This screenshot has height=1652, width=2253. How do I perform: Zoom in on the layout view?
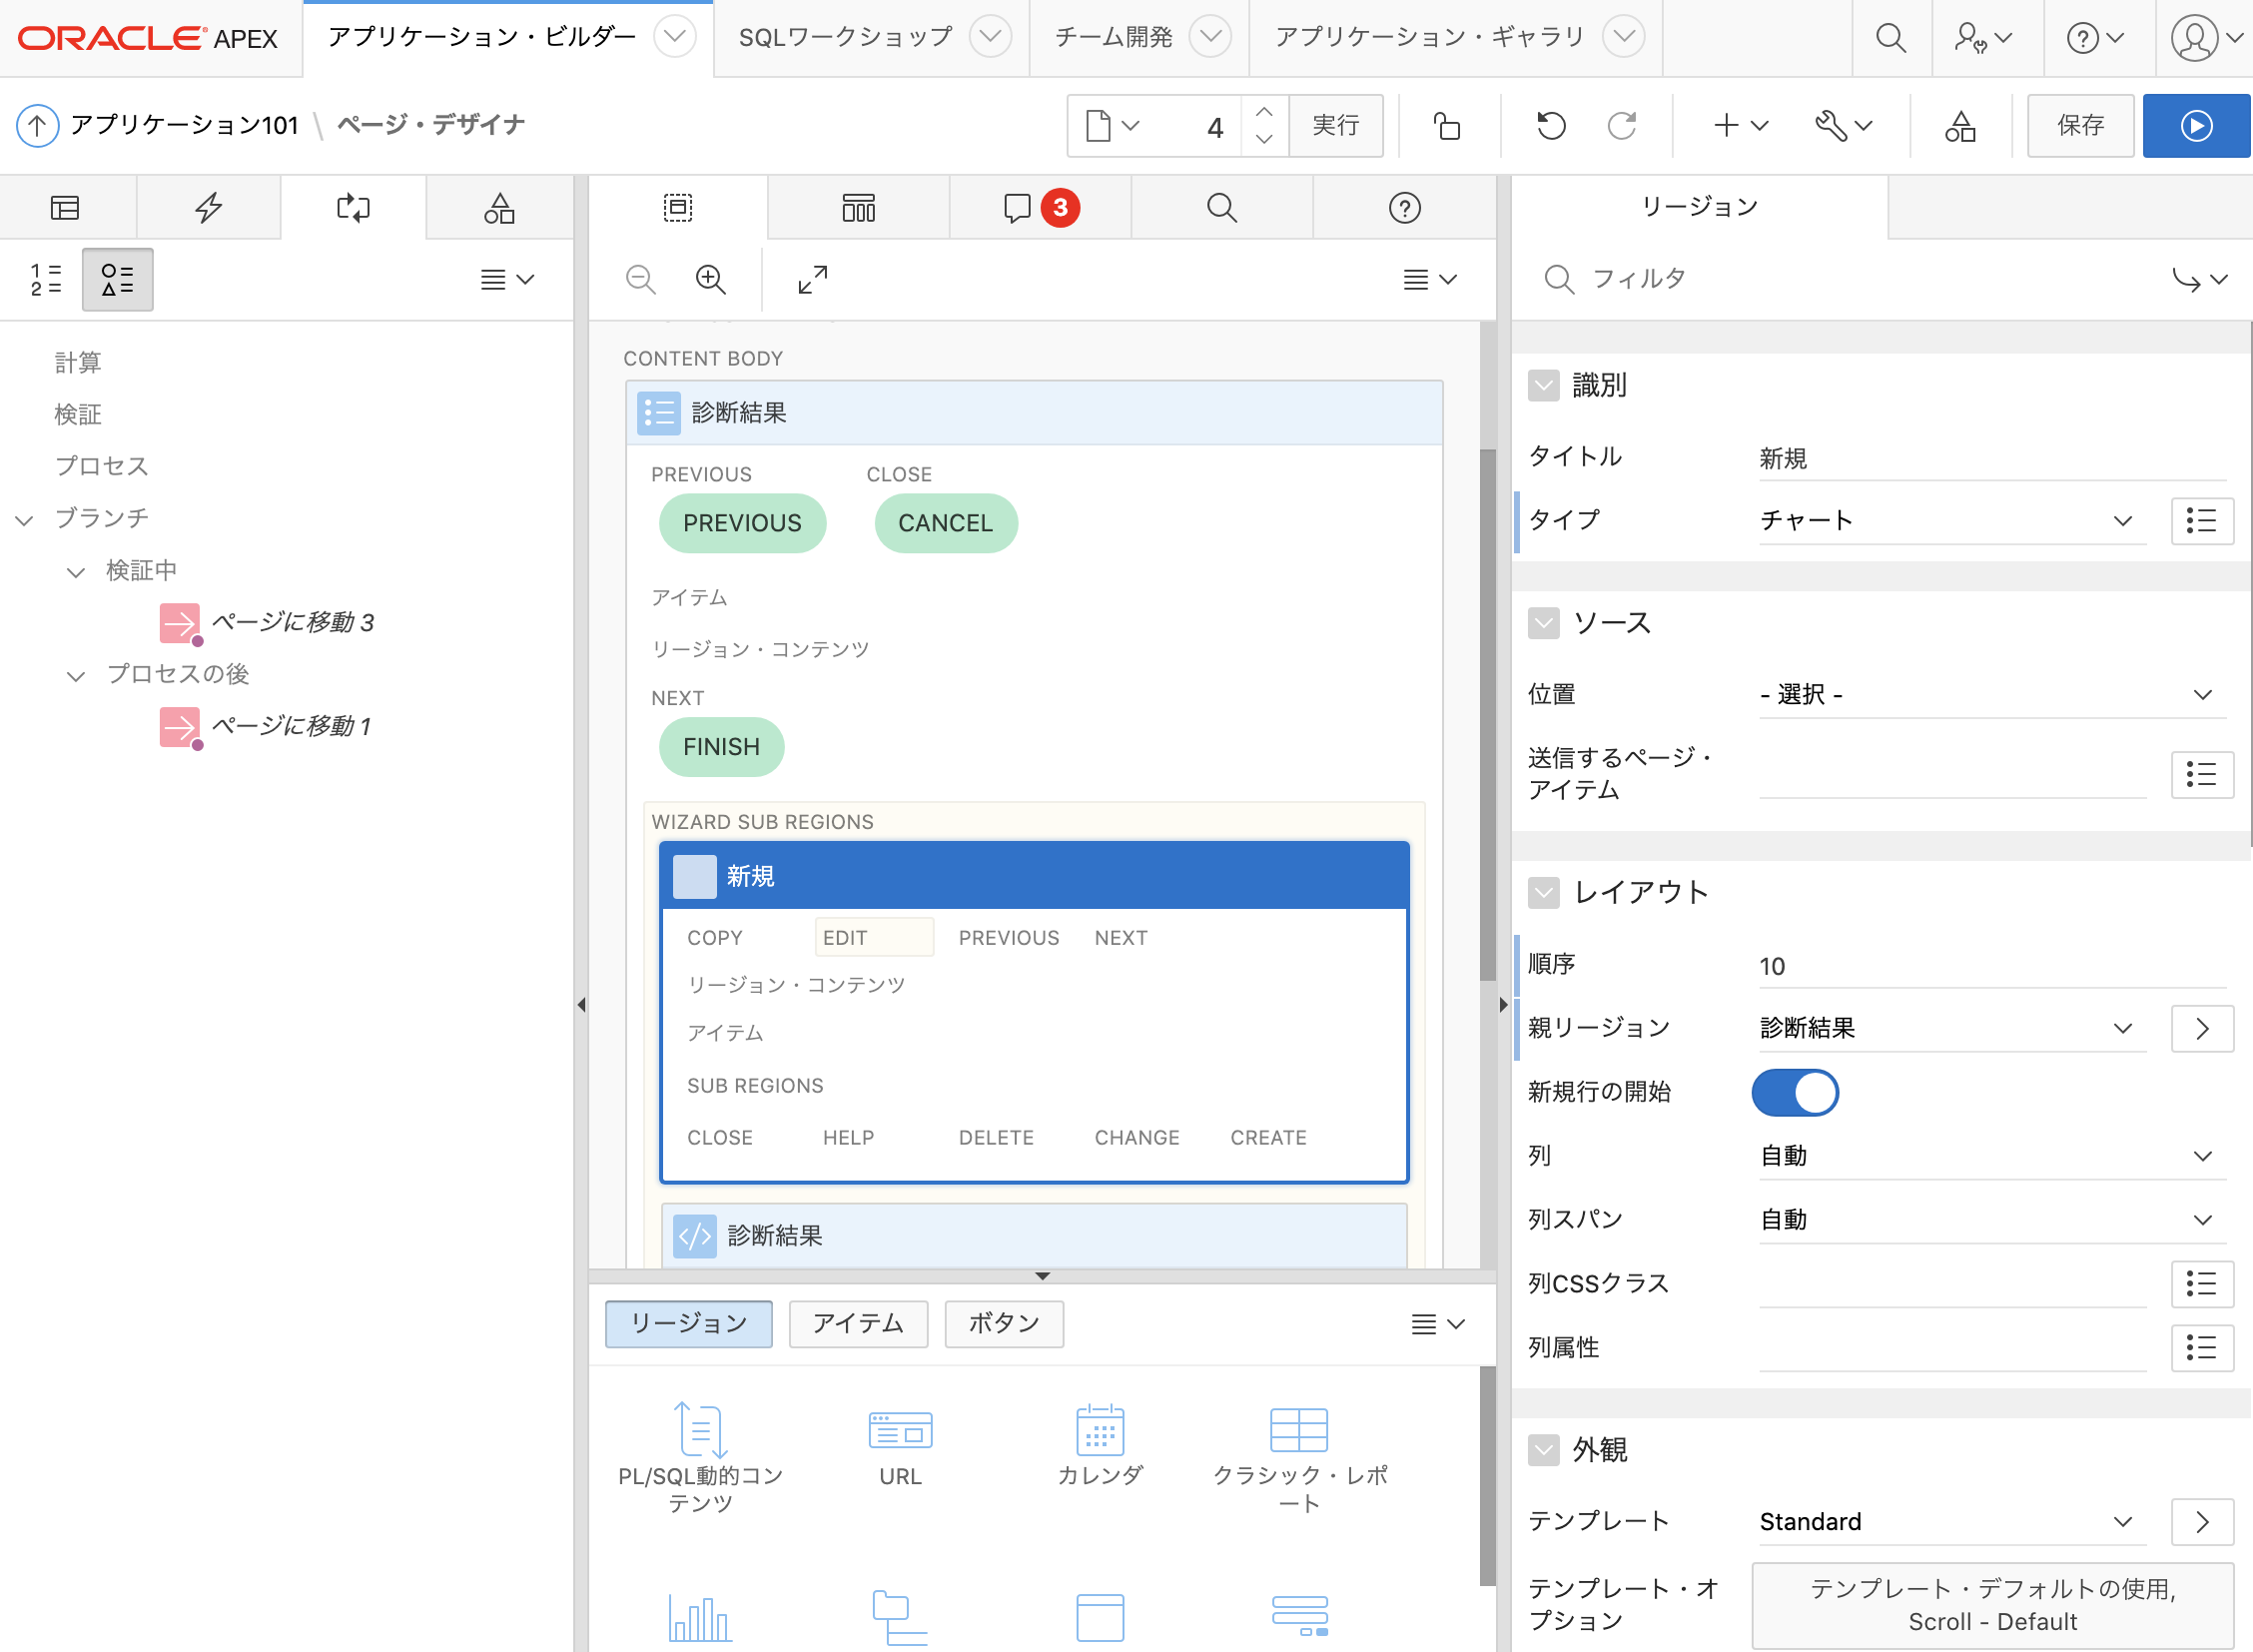(x=711, y=280)
